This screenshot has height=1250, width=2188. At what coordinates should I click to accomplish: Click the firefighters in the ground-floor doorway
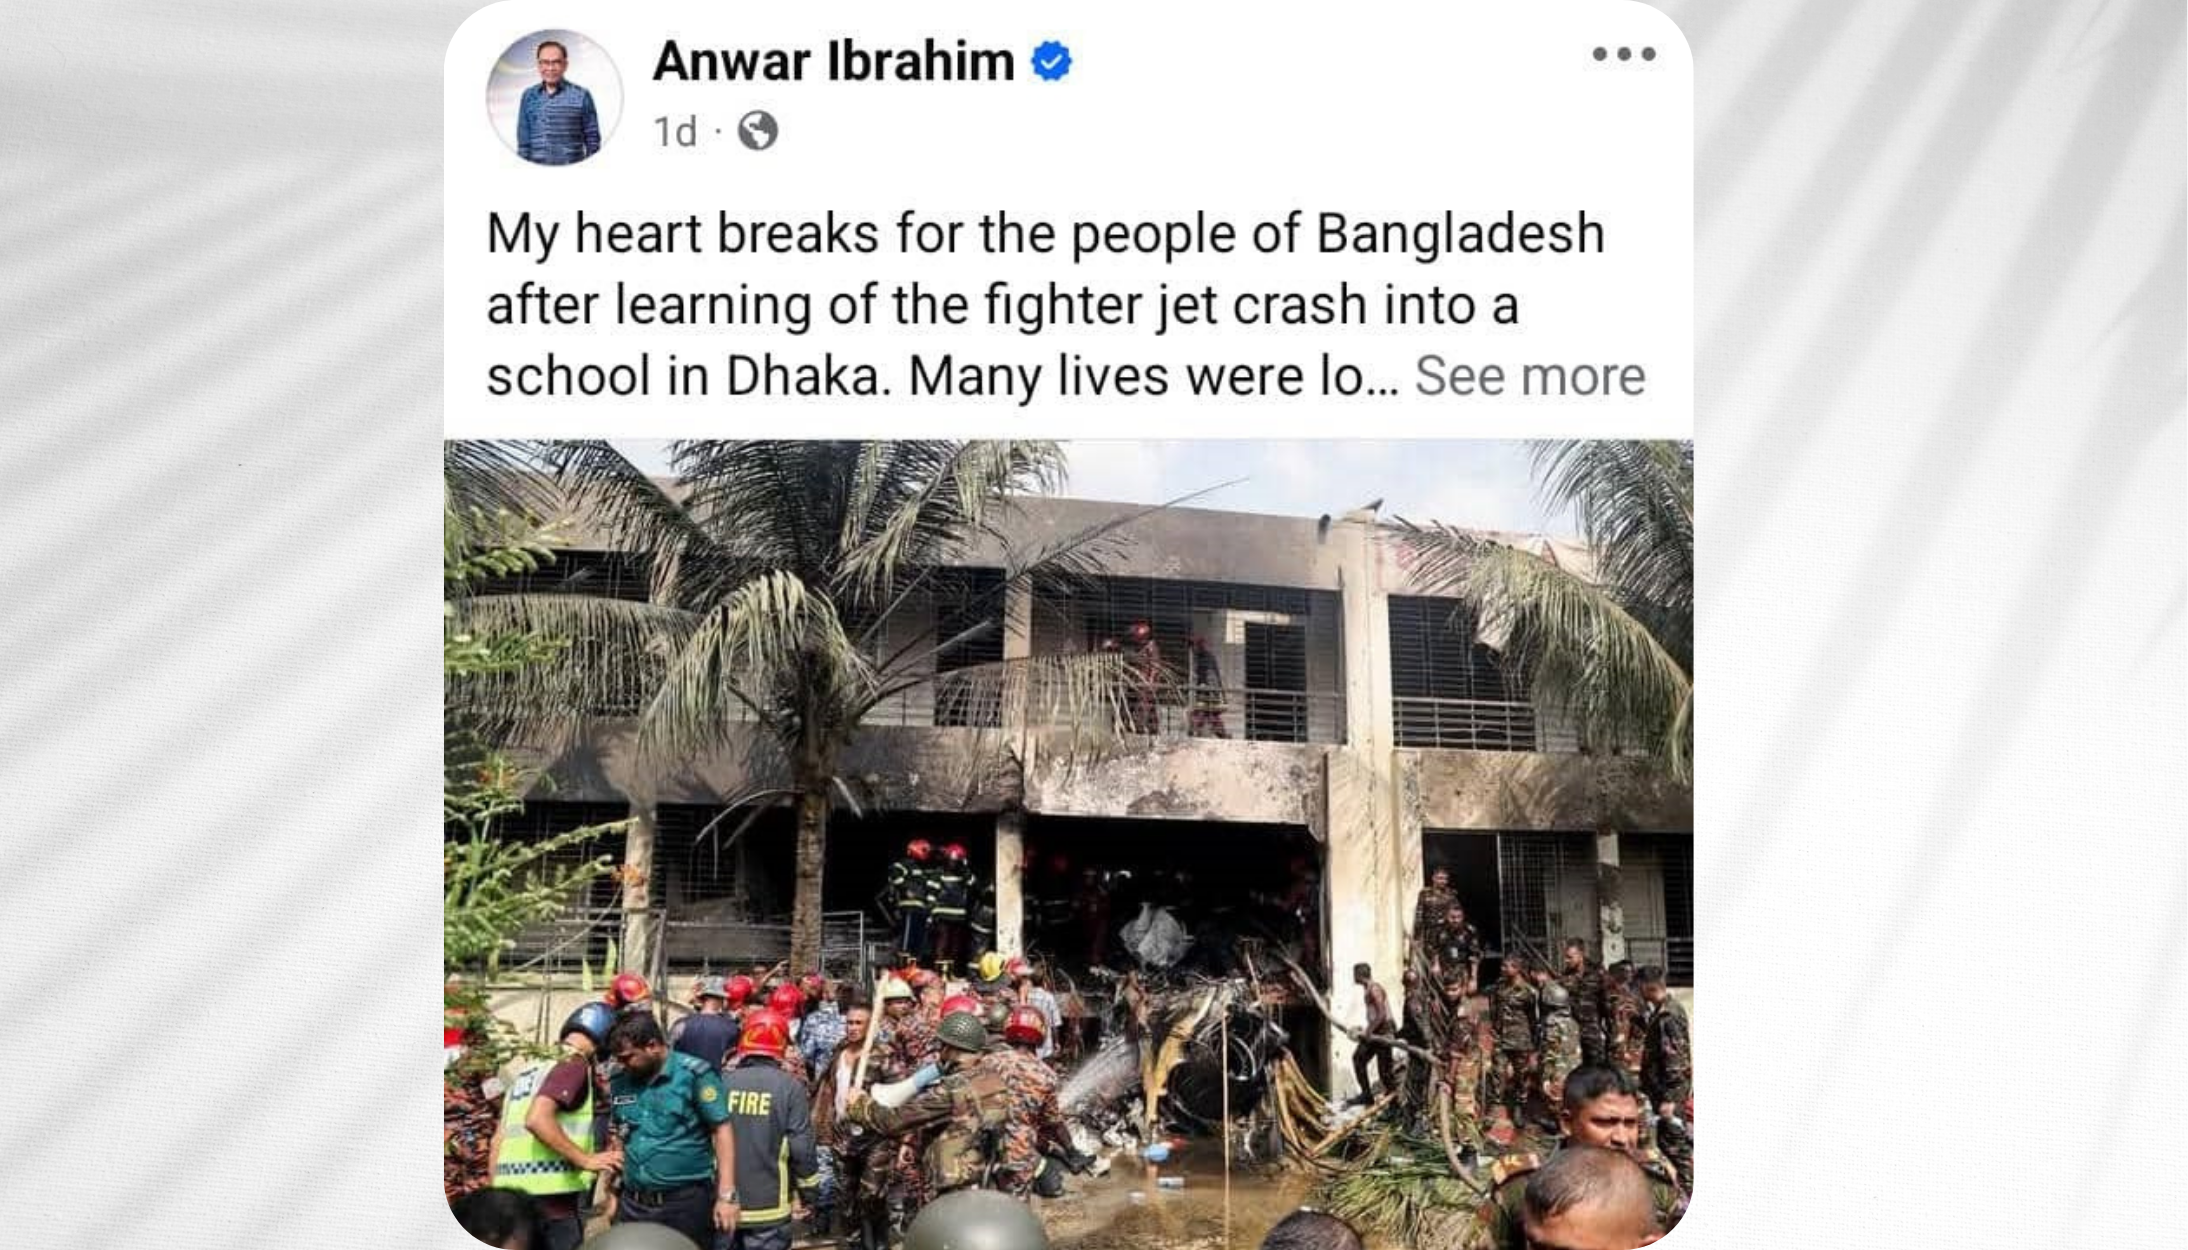(935, 900)
